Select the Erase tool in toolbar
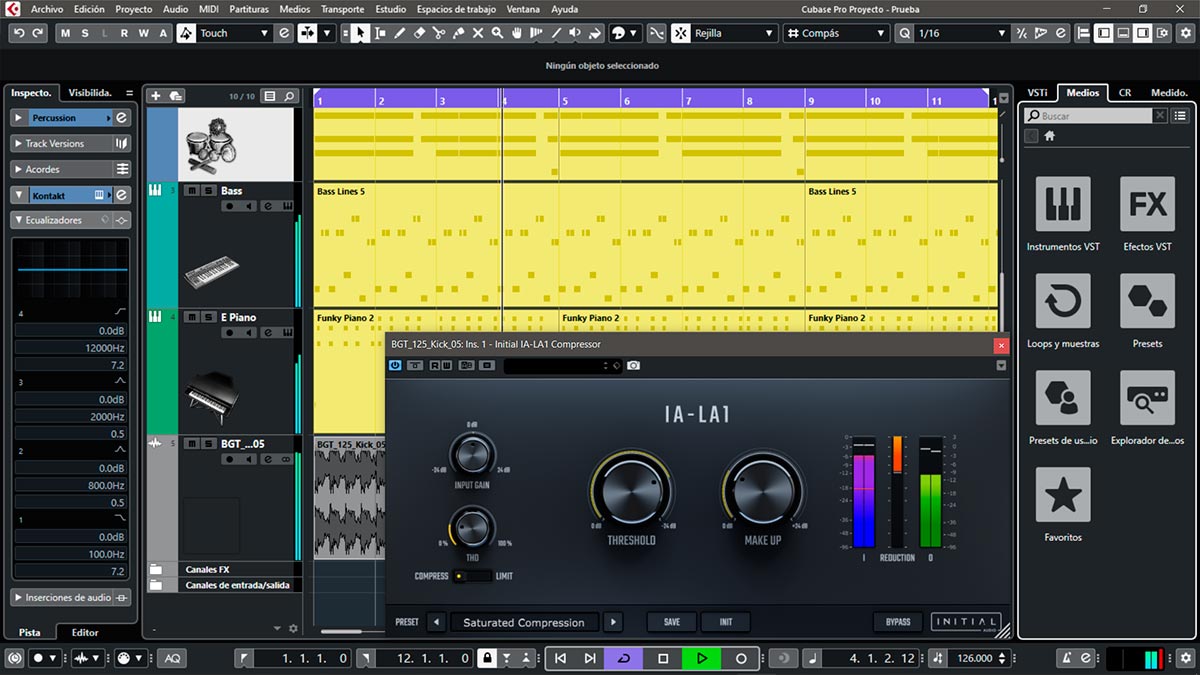Image resolution: width=1200 pixels, height=675 pixels. pyautogui.click(x=420, y=33)
